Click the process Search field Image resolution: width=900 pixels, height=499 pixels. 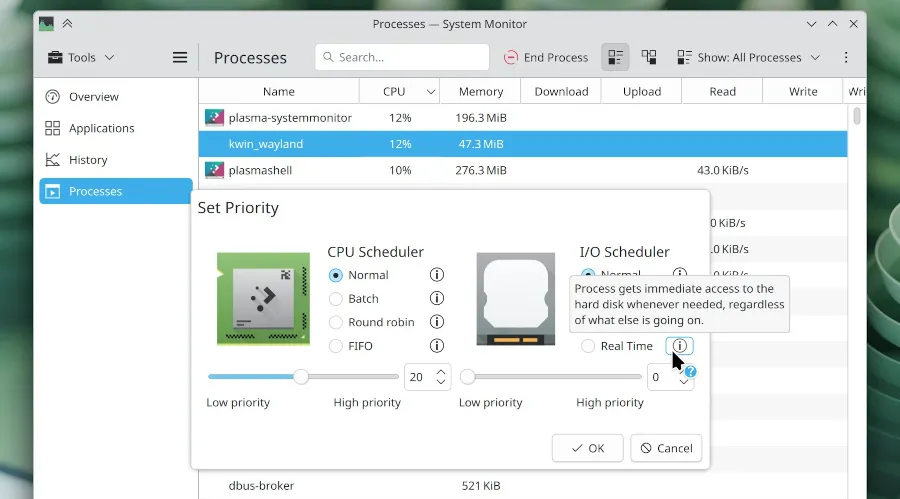(402, 58)
